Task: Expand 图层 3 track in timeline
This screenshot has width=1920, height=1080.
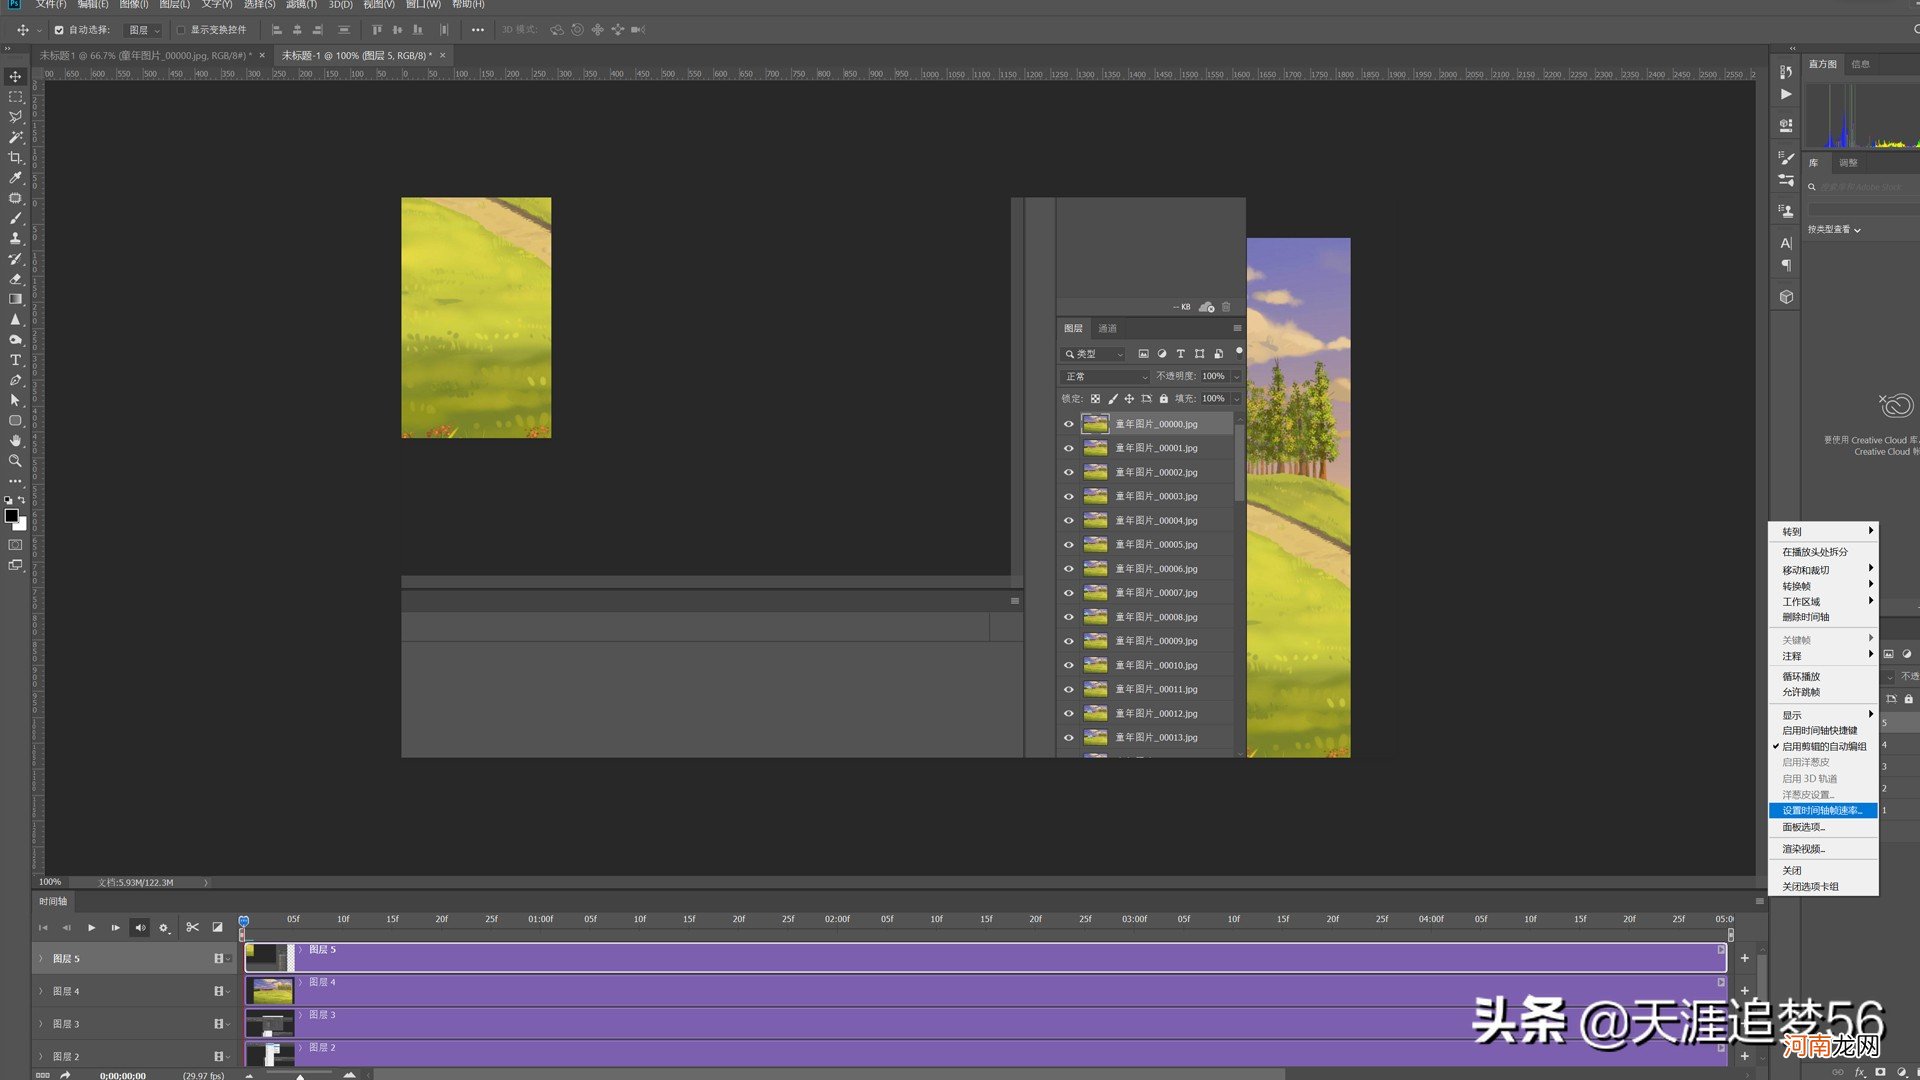Action: coord(41,1024)
